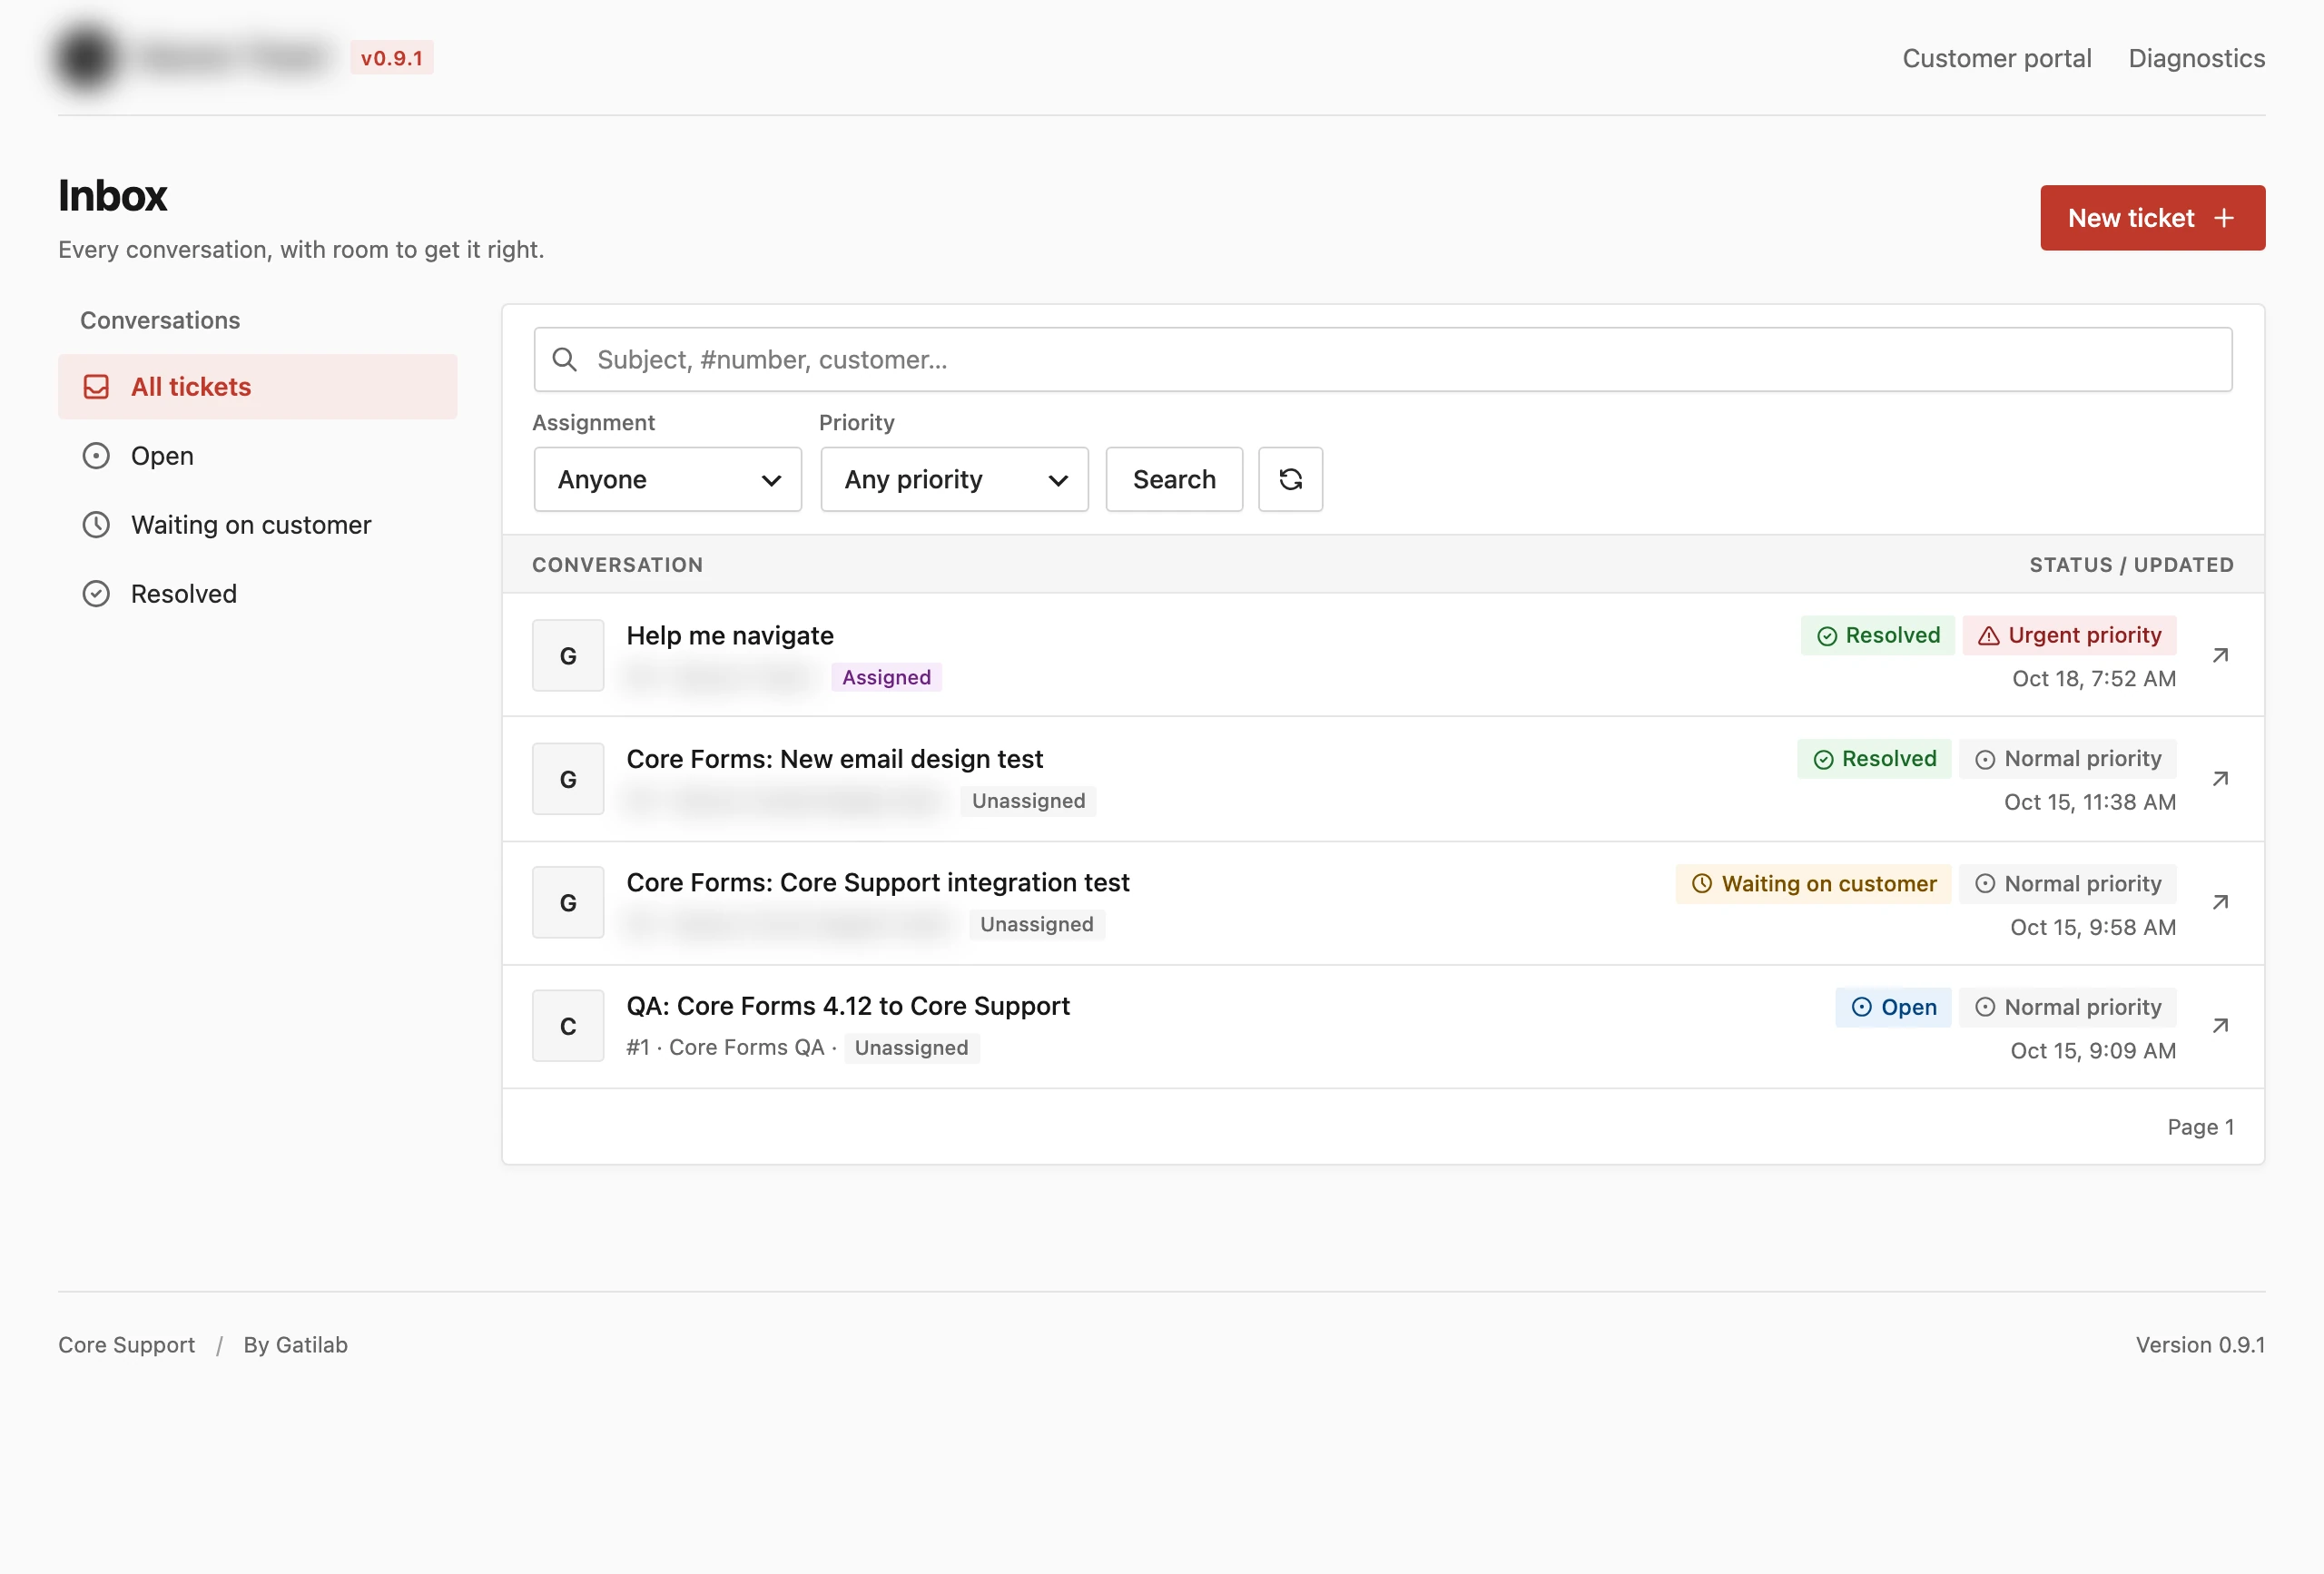Click the magnifier icon in search field
Viewport: 2324px width, 1574px height.
pos(565,359)
